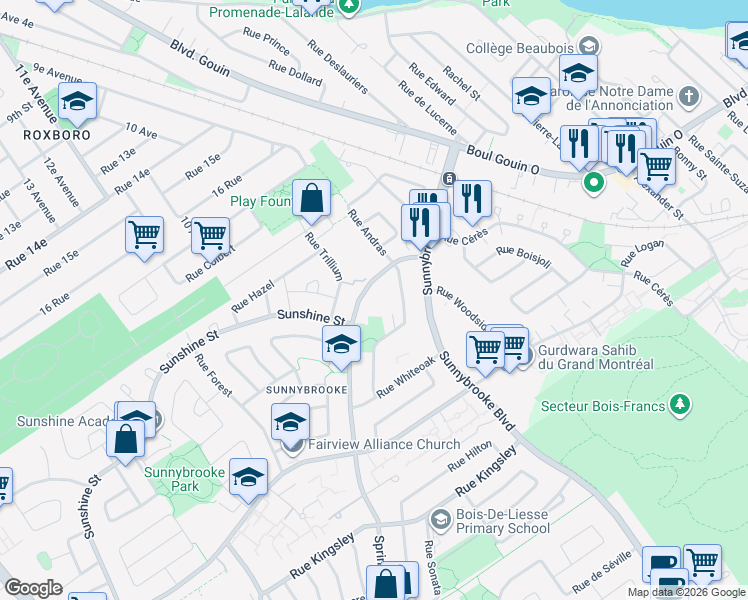Click the school marker above Fairview Alliance Church

pos(291,423)
